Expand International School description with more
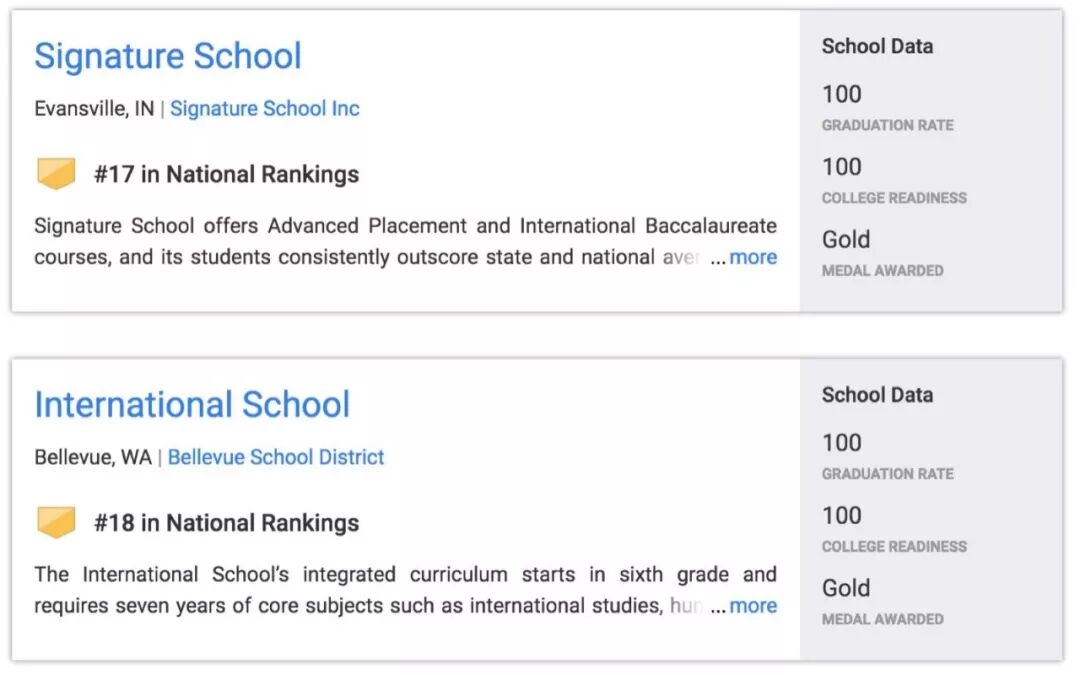This screenshot has height=675, width=1080. tap(752, 605)
